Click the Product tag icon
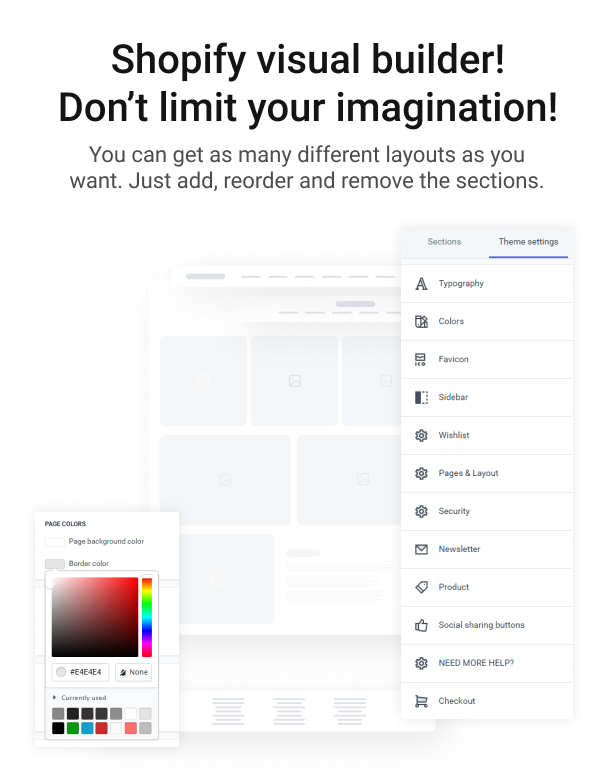The height and width of the screenshot is (784, 616). click(x=421, y=587)
